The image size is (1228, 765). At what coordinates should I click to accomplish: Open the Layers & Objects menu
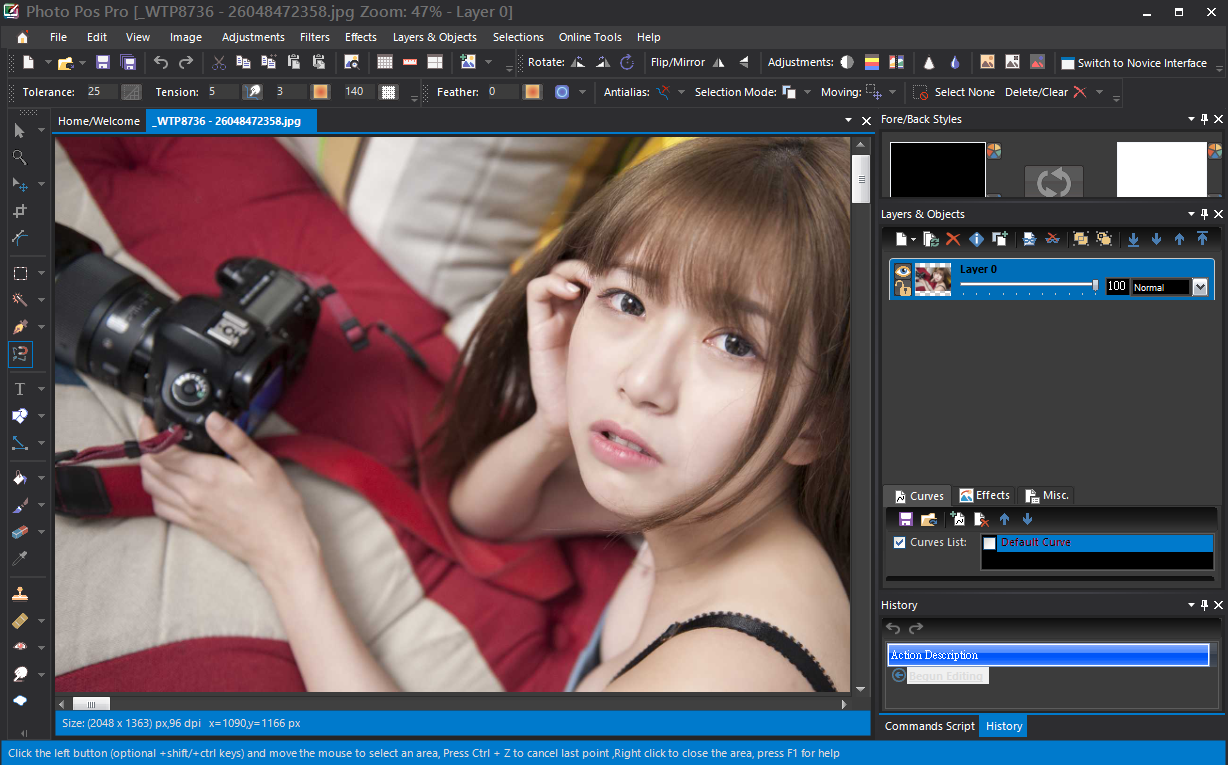pyautogui.click(x=435, y=37)
